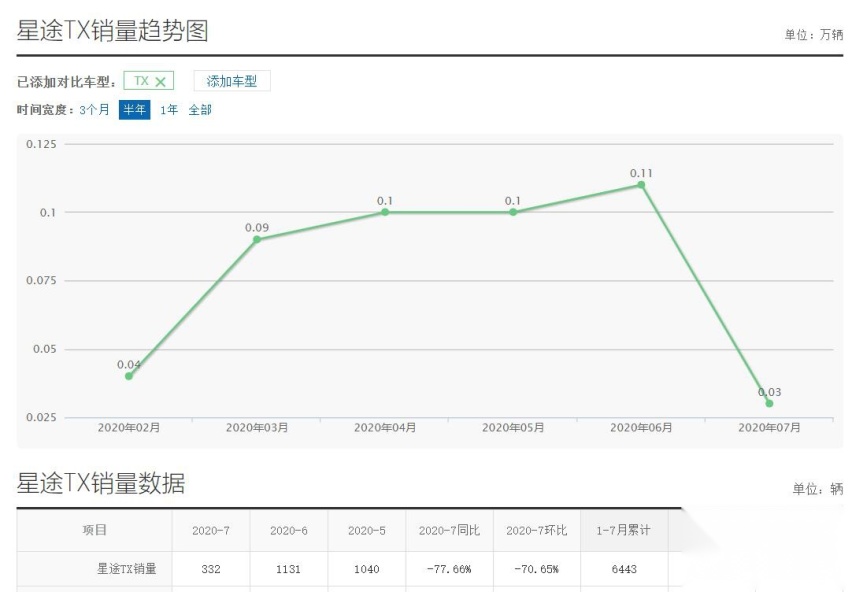
Task: Click the 2020-7 column header
Action: click(211, 531)
